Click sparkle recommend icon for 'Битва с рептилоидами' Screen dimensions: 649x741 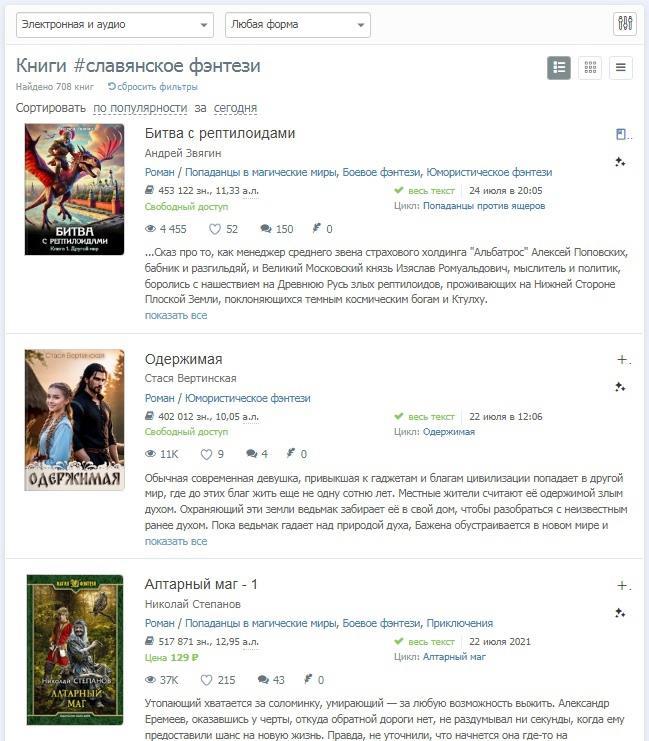coord(620,162)
